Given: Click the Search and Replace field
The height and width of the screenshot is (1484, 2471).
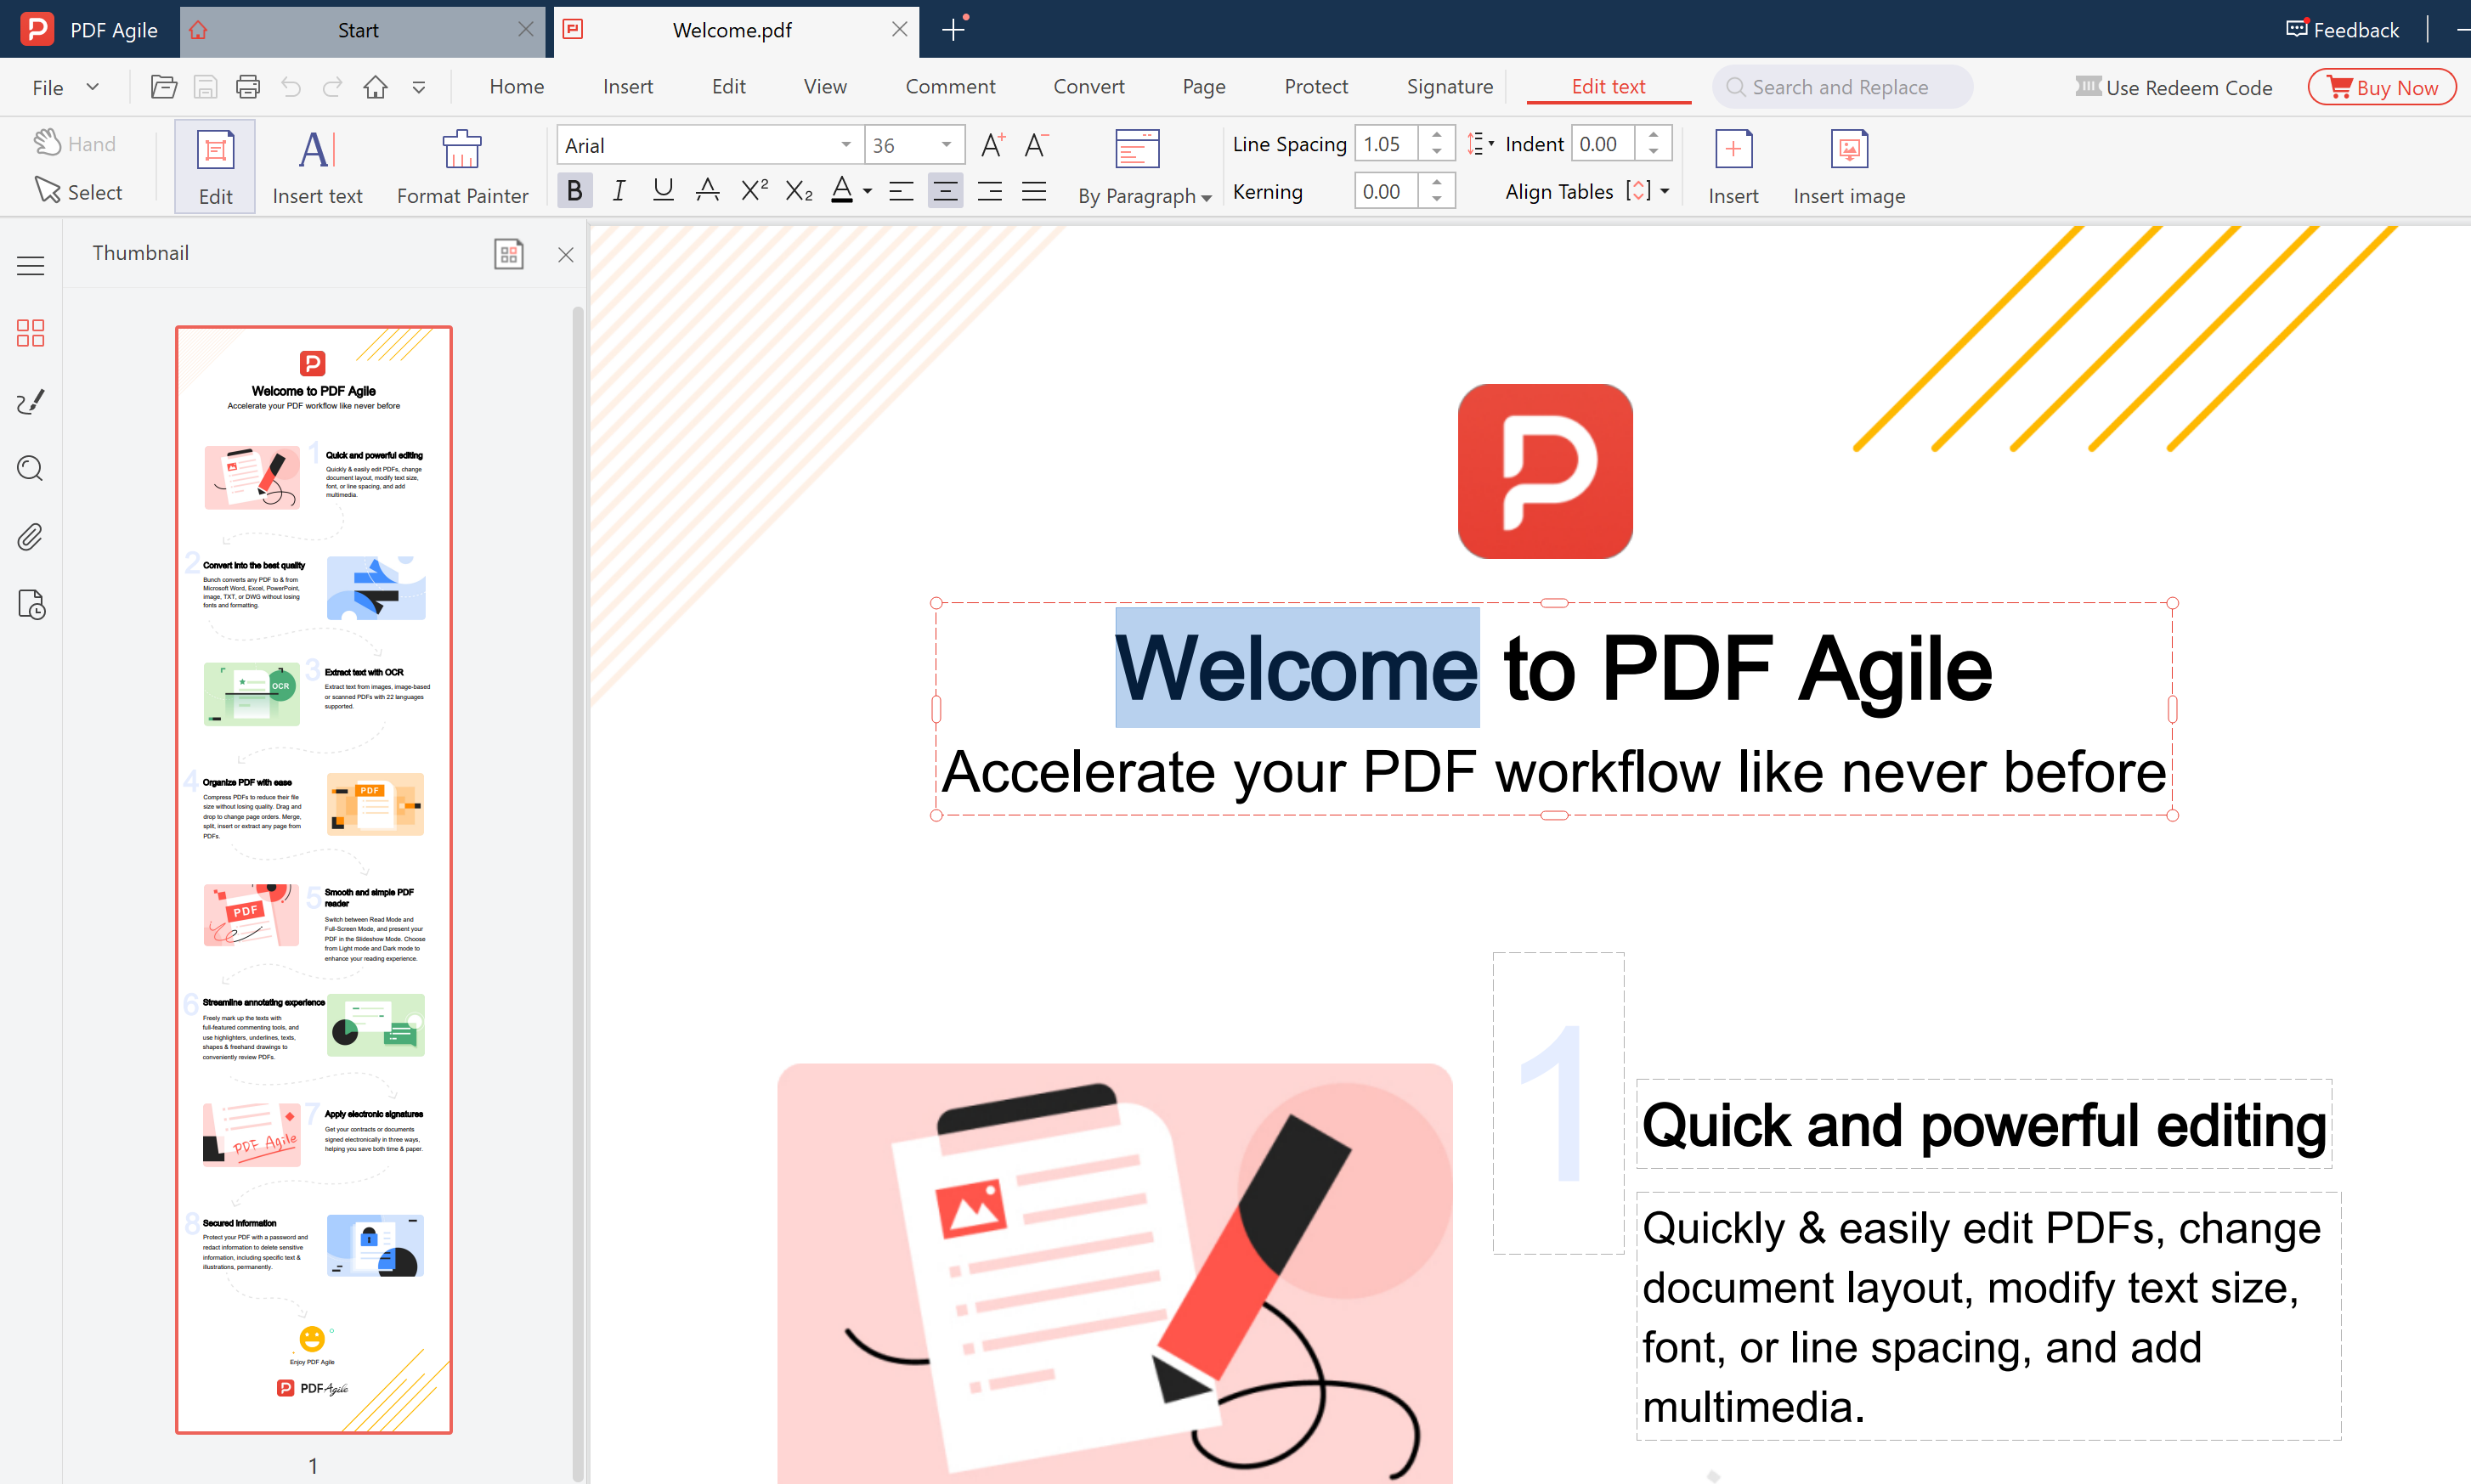Looking at the screenshot, I should tap(1842, 87).
